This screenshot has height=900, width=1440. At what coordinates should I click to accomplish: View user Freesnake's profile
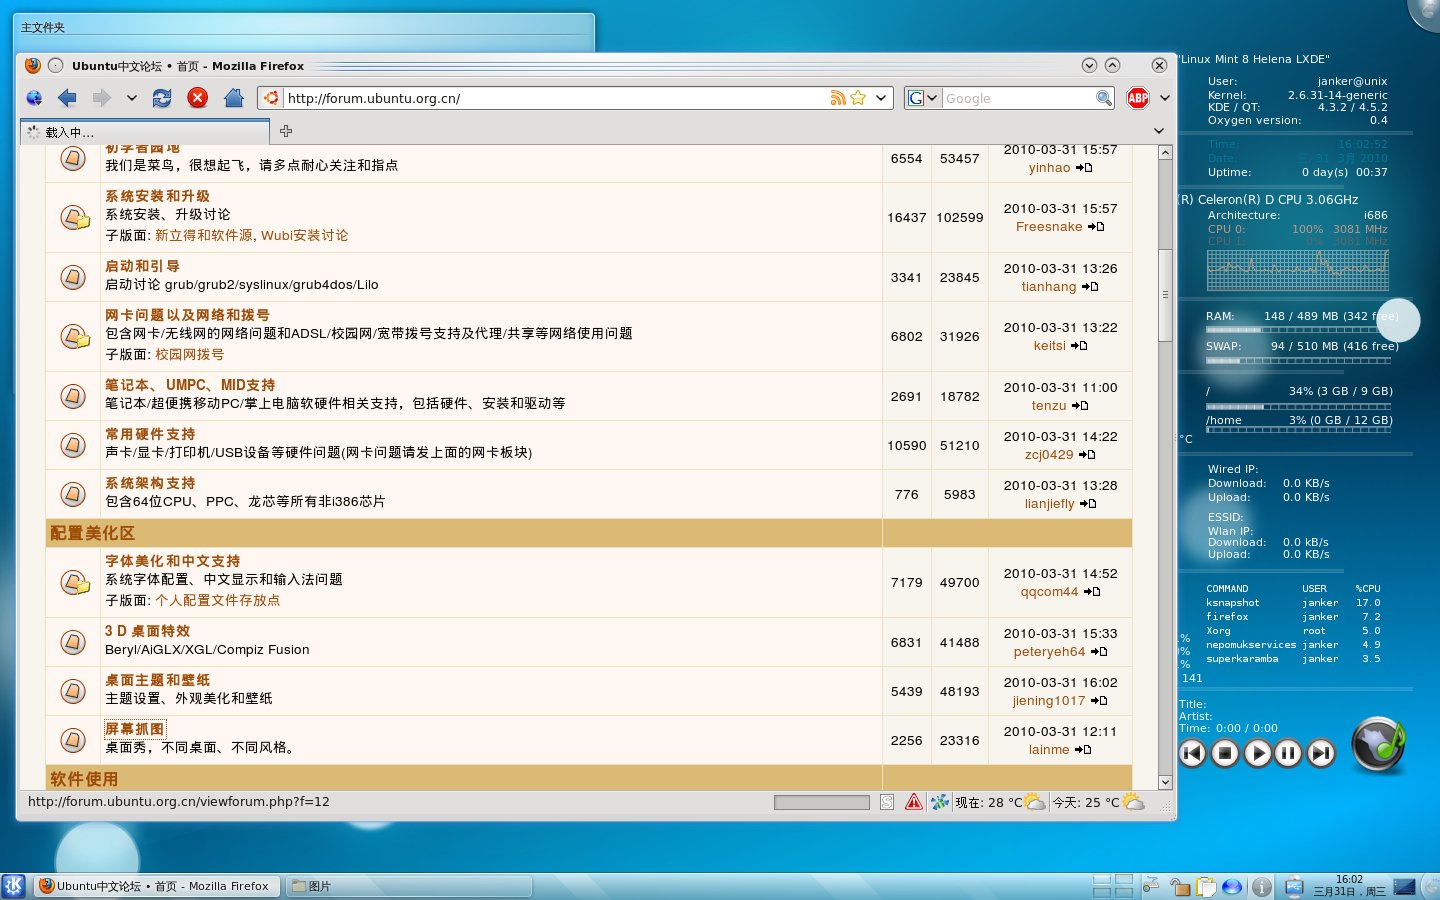(x=1049, y=227)
